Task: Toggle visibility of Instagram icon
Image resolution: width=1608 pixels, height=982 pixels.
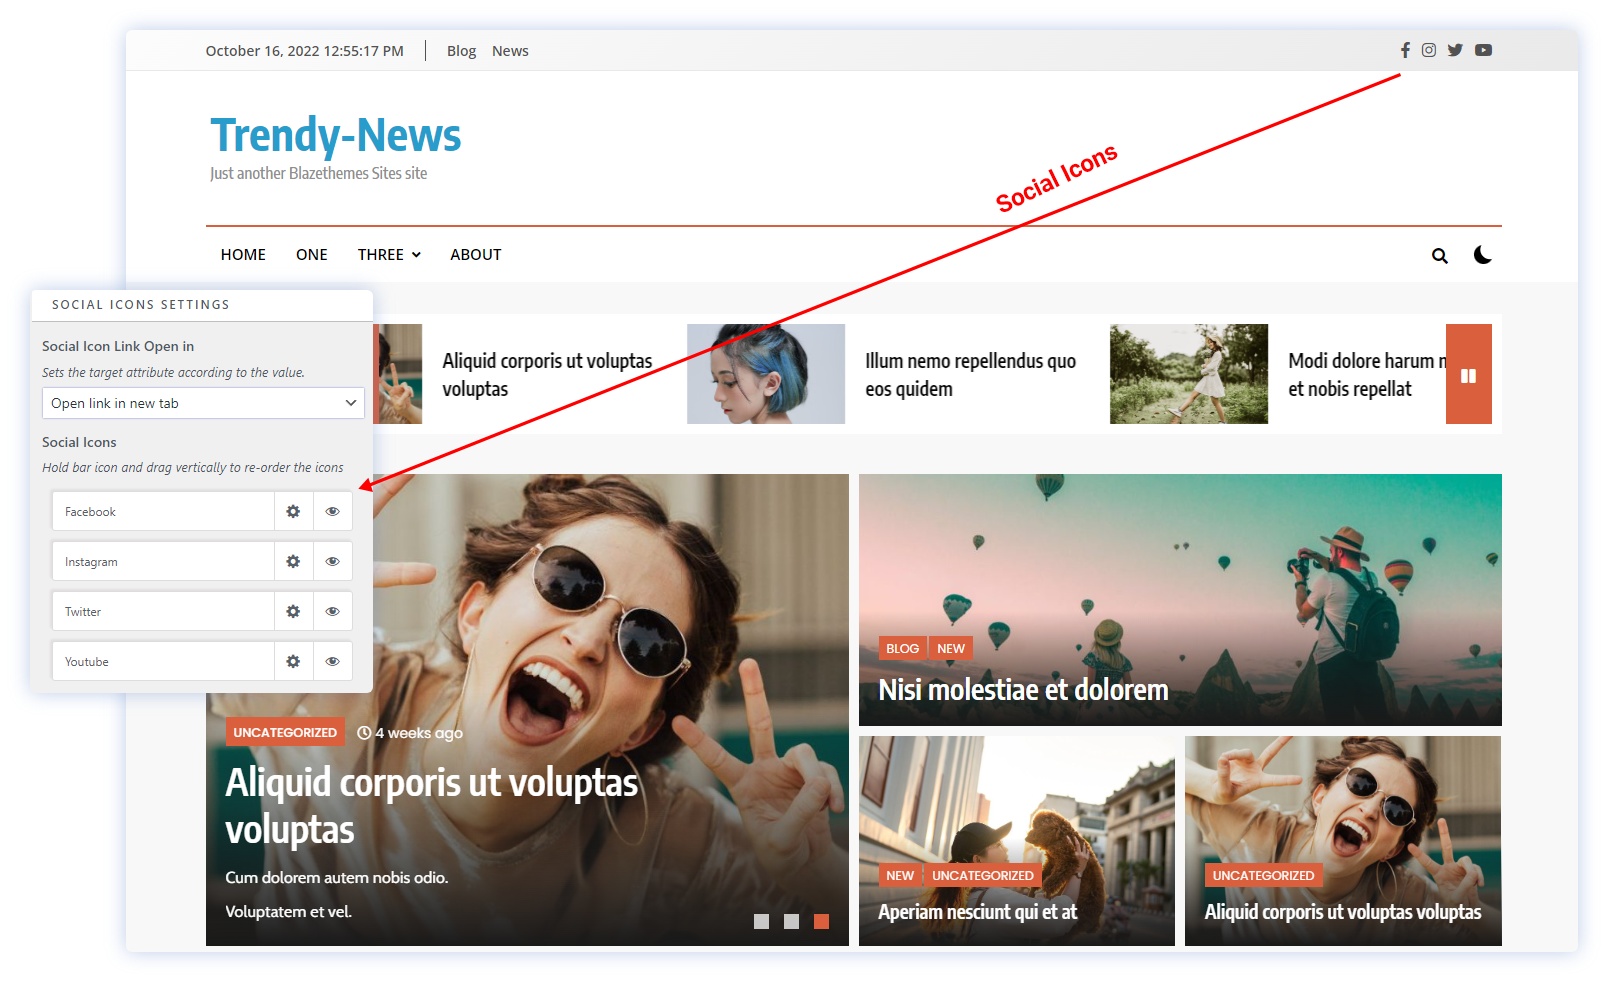Action: [333, 561]
